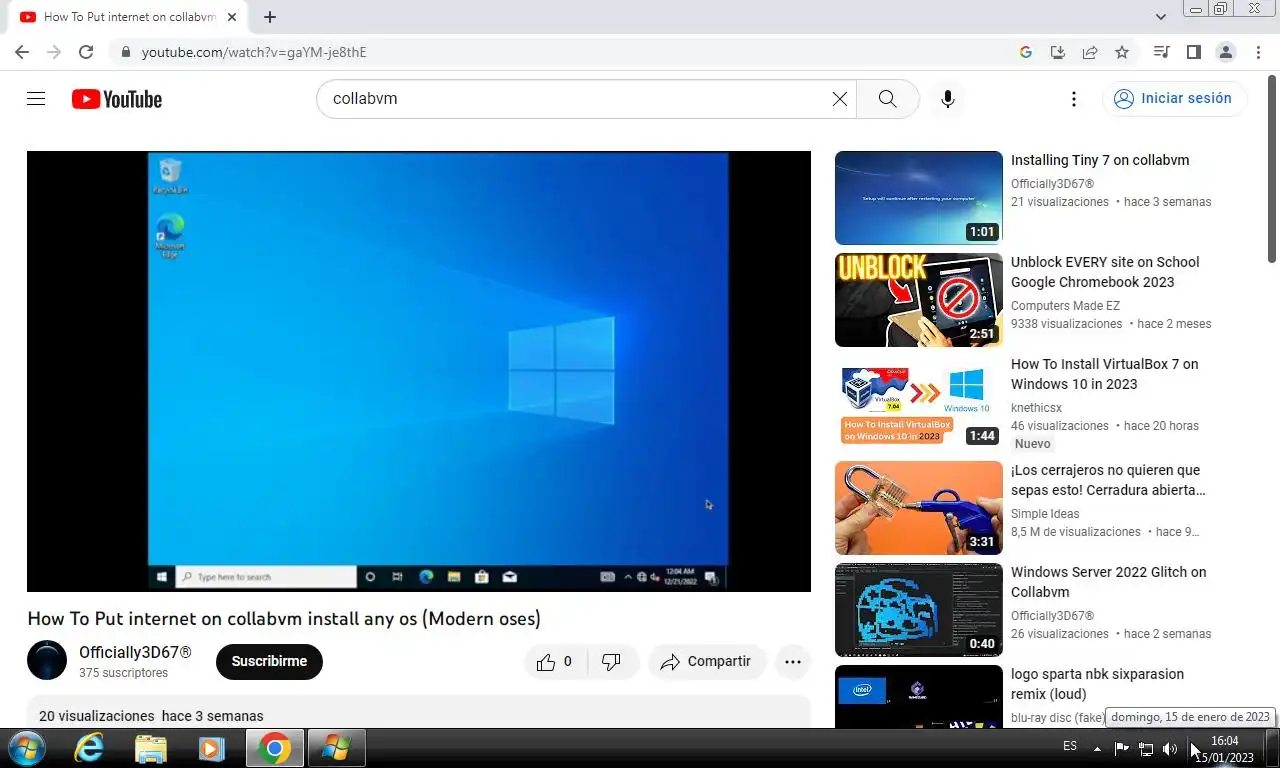Image resolution: width=1280 pixels, height=768 pixels.
Task: Open YouTube settings three-dot menu
Action: 1073,99
